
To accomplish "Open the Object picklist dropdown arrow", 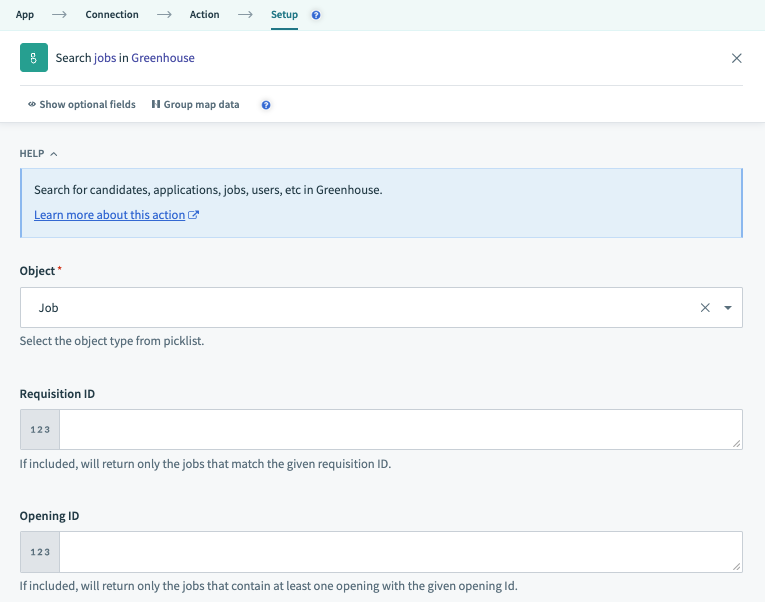I will coord(727,308).
